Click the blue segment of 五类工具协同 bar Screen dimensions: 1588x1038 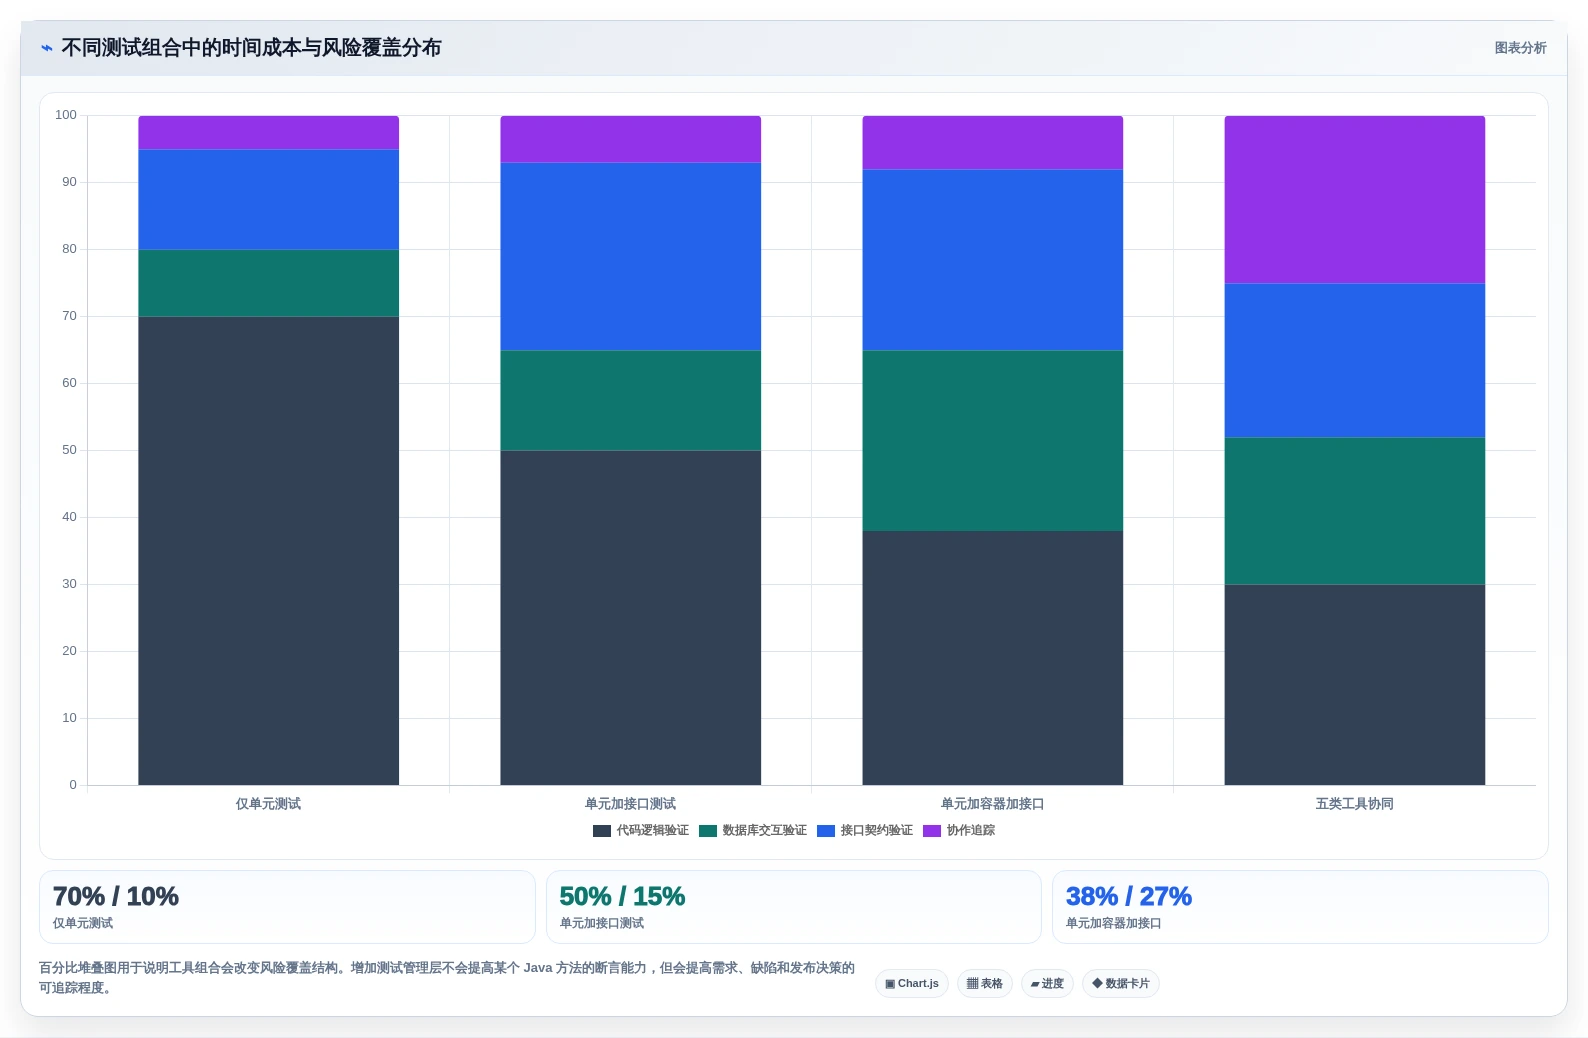point(1355,361)
